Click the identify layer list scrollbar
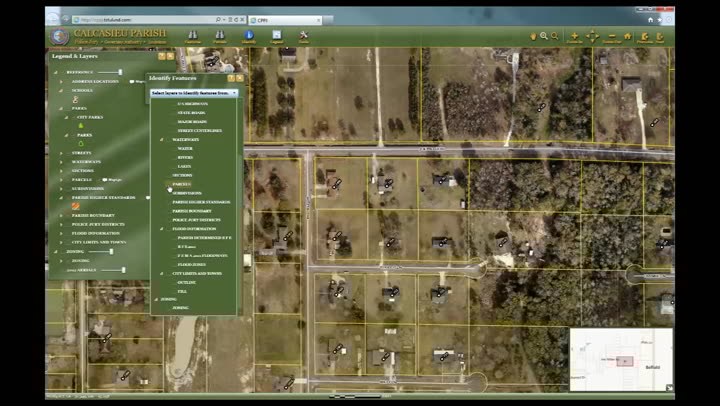The height and width of the screenshot is (406, 720). point(239,207)
